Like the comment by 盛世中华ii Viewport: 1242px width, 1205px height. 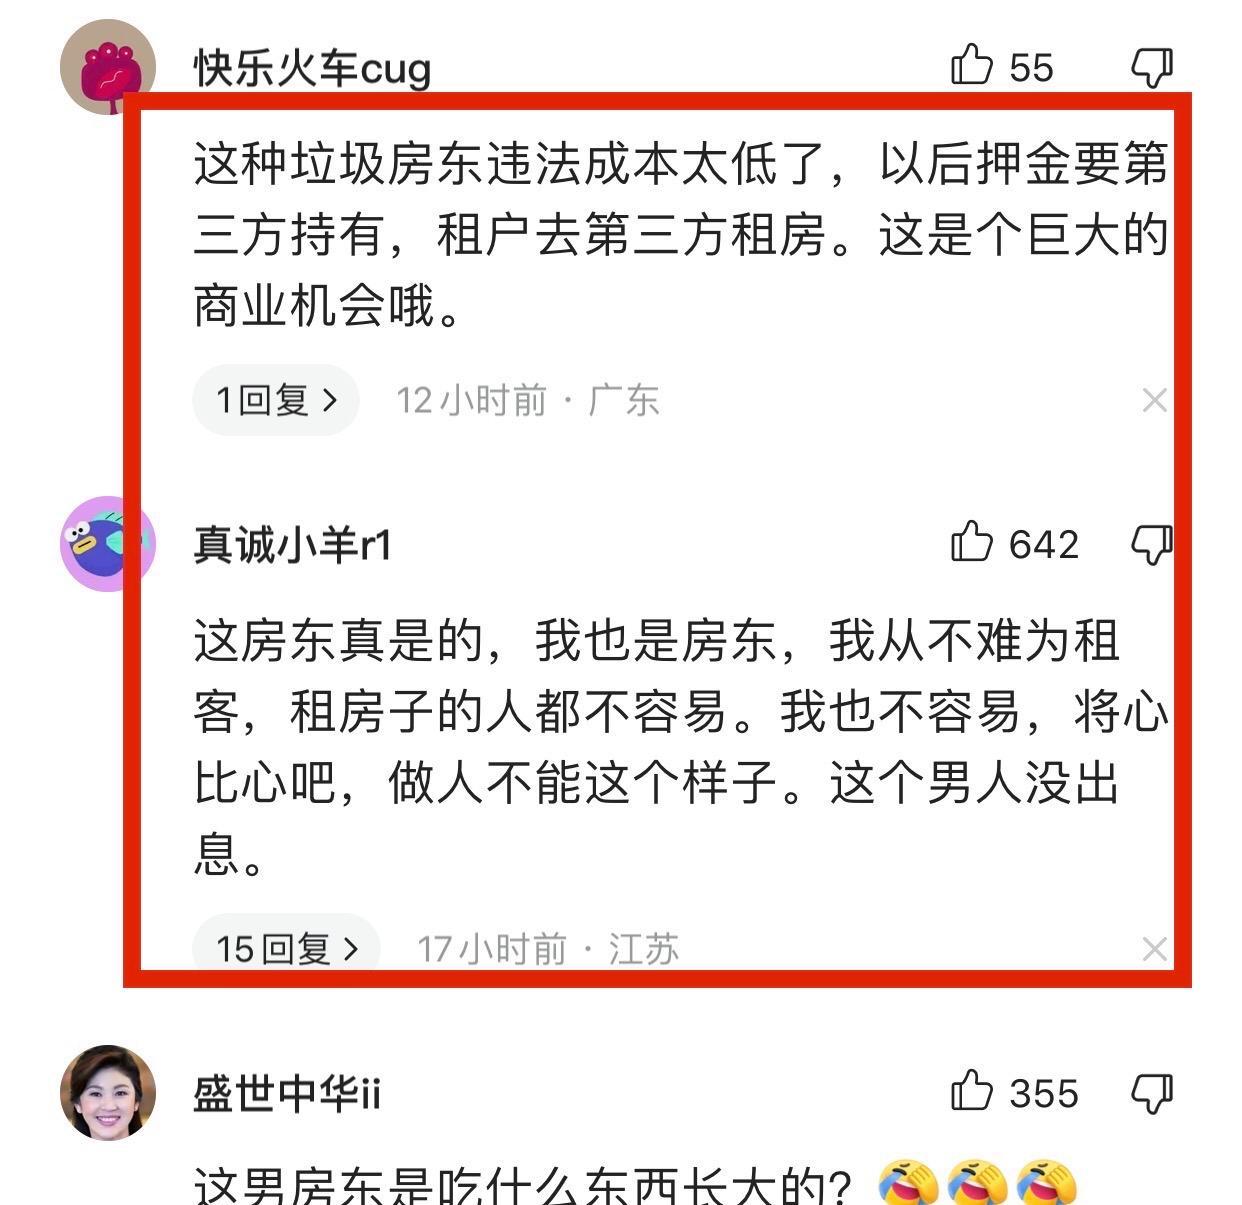tap(971, 1091)
